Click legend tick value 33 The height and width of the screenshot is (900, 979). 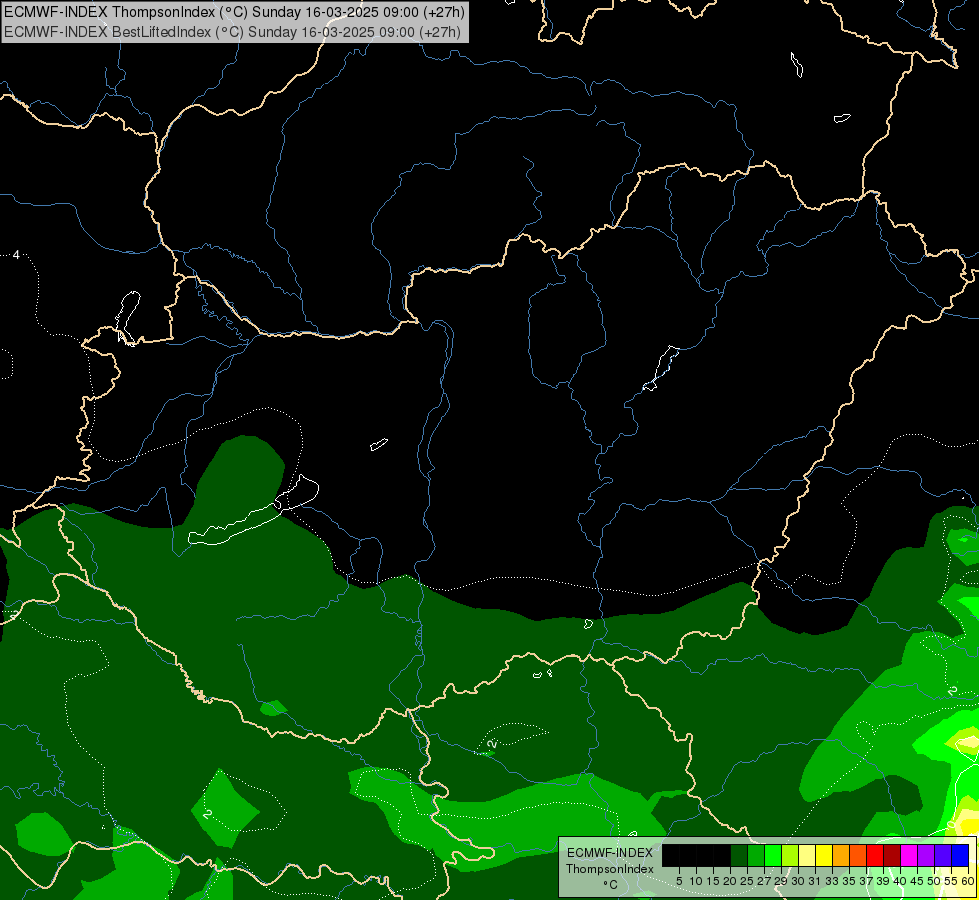(832, 881)
